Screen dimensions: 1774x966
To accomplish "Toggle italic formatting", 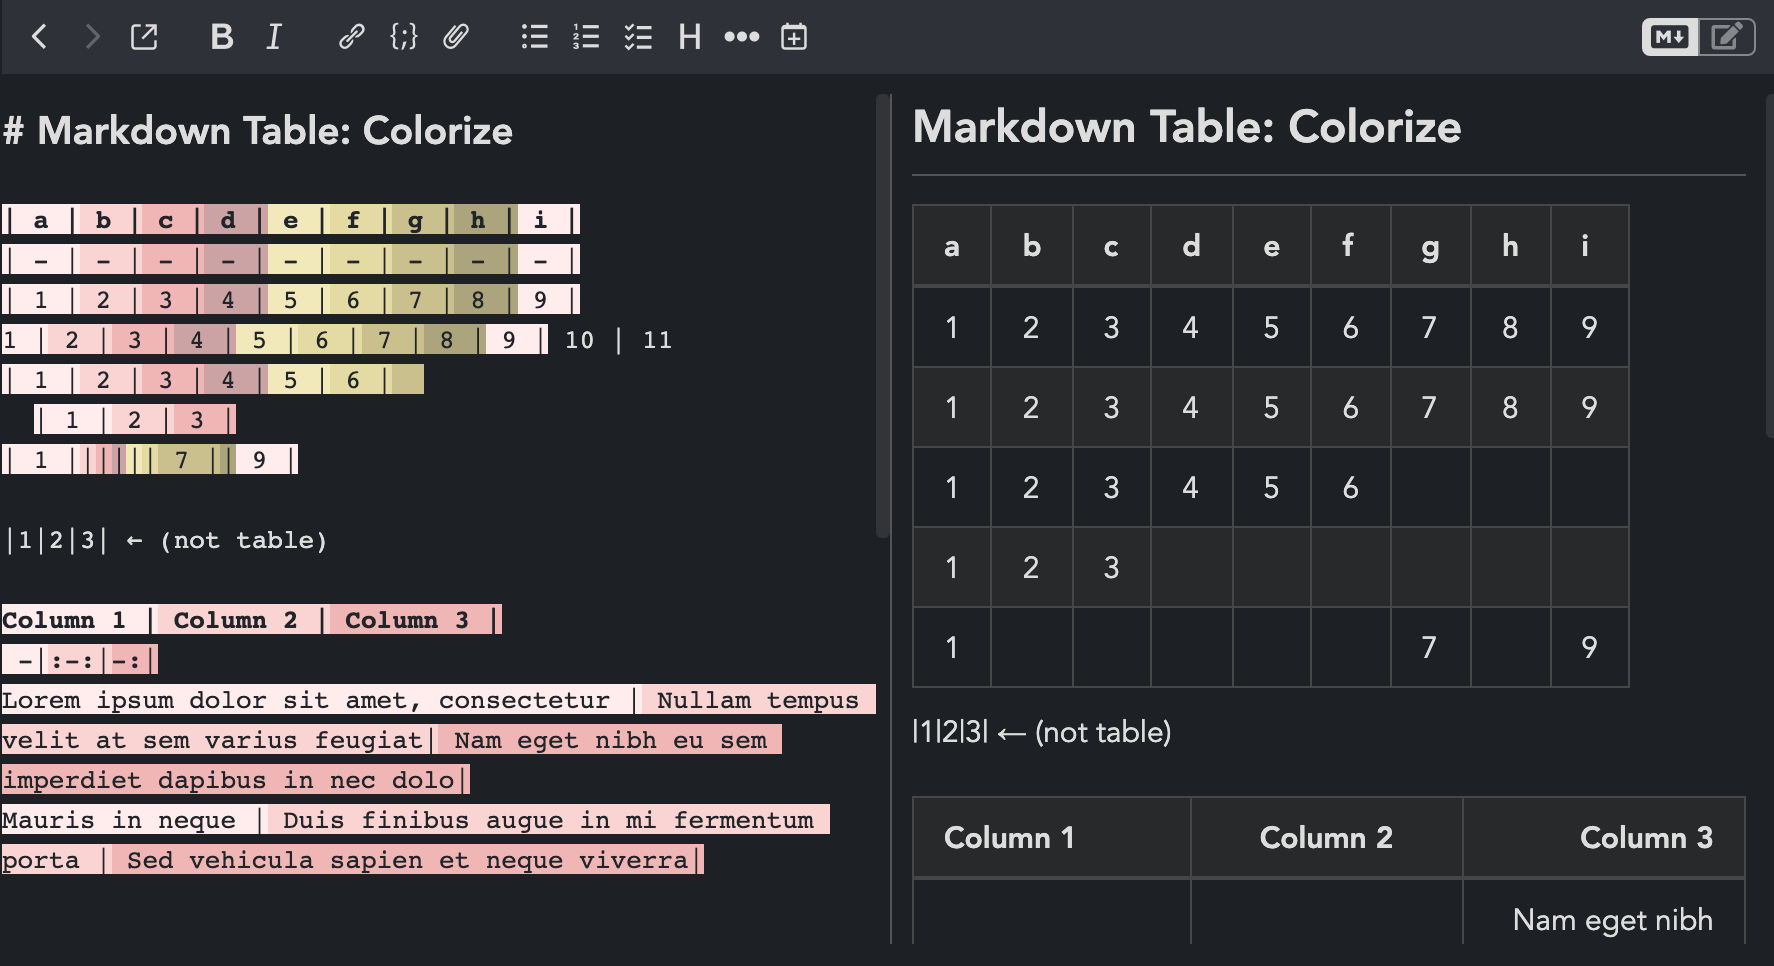I will coord(272,37).
